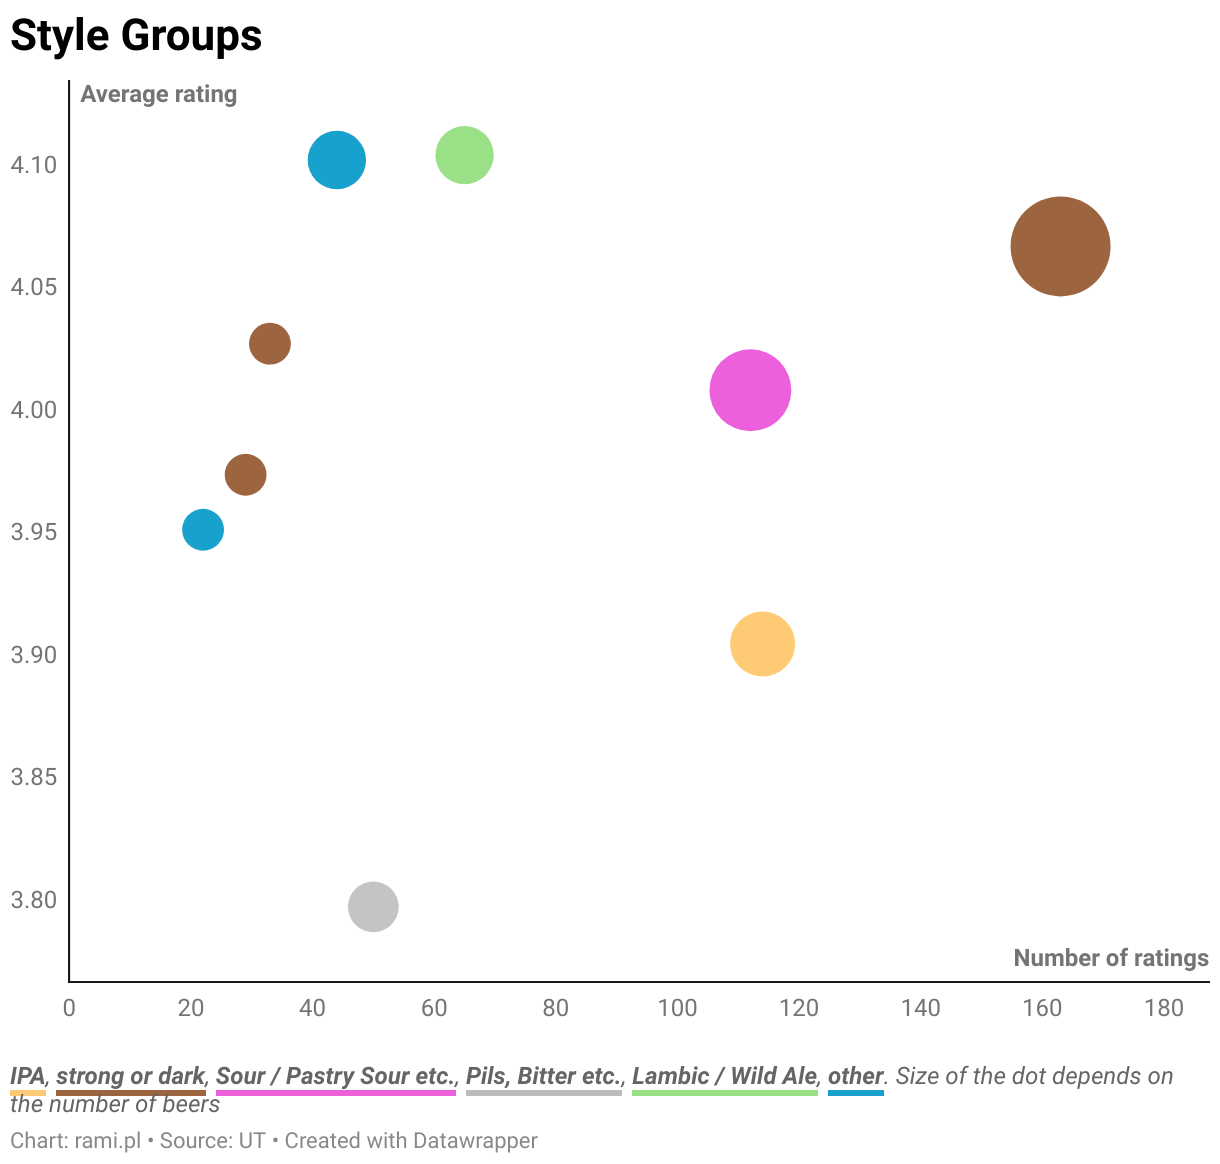The height and width of the screenshot is (1164, 1220).
Task: Select the 'strong or dark' legend label
Action: [130, 1076]
